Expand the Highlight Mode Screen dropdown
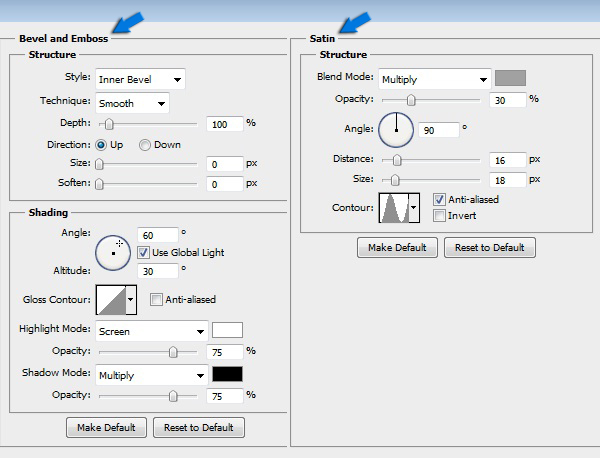Viewport: 600px width, 458px height. (151, 330)
